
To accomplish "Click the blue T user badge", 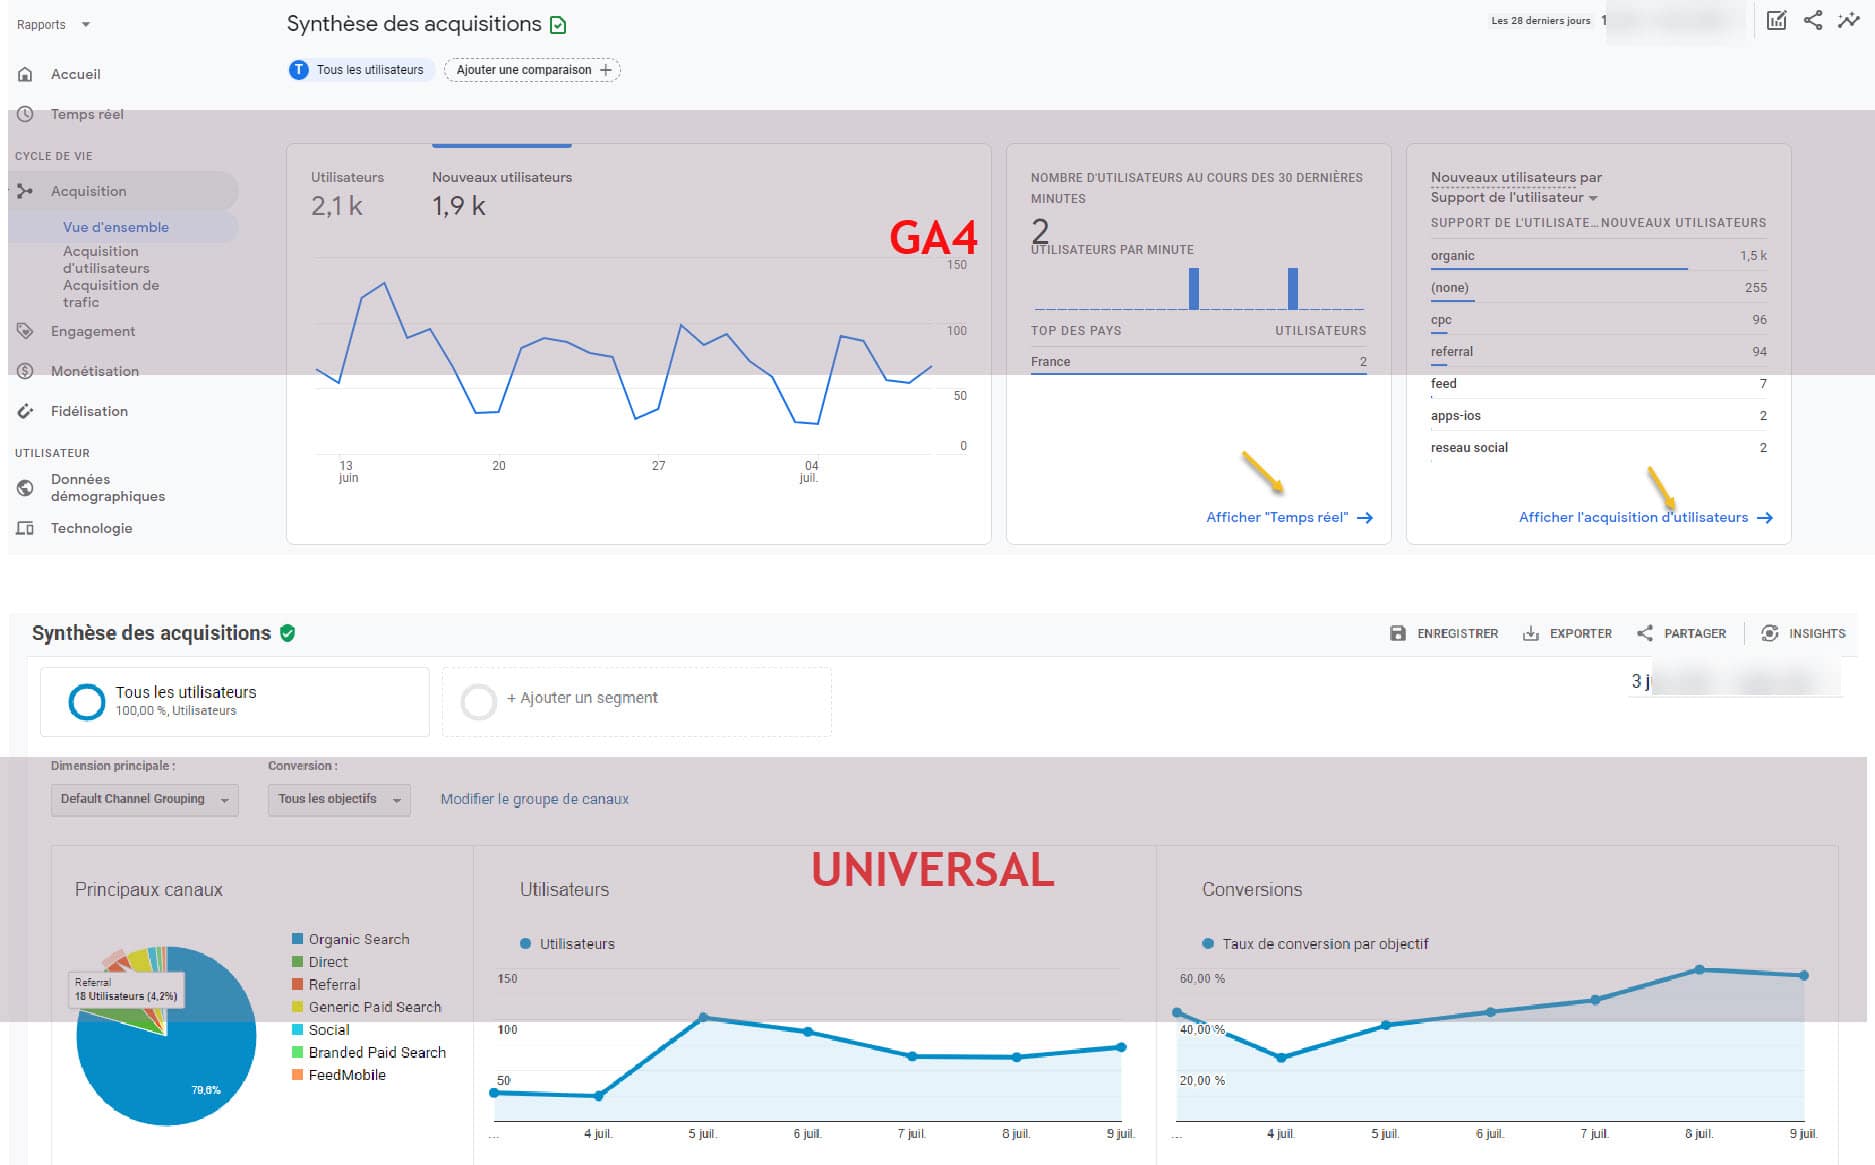I will pos(299,70).
